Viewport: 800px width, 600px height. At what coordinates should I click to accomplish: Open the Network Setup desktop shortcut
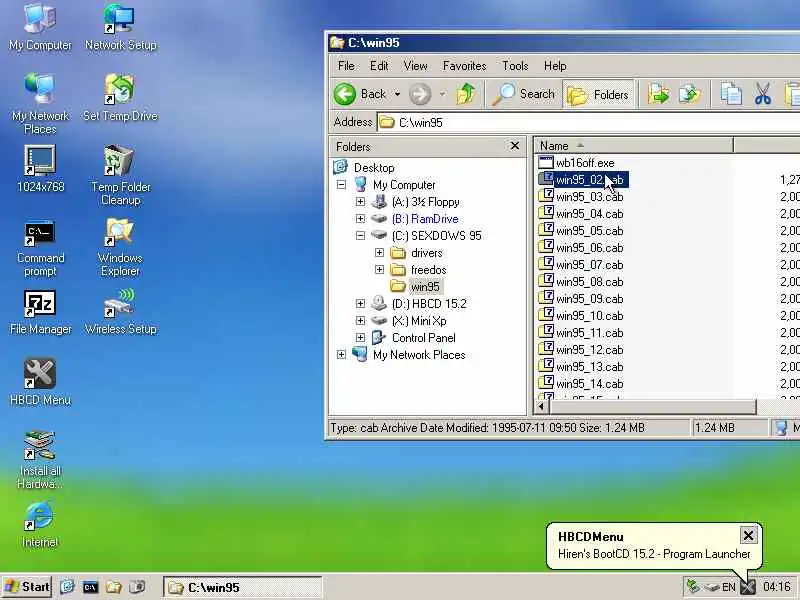[120, 27]
